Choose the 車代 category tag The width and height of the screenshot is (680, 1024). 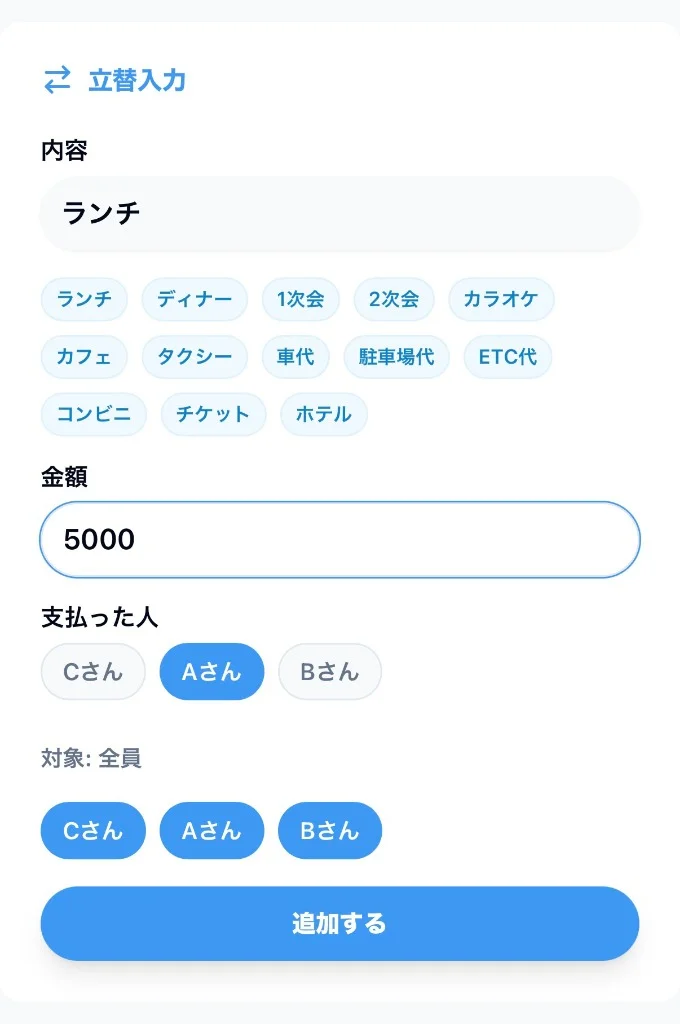[296, 357]
